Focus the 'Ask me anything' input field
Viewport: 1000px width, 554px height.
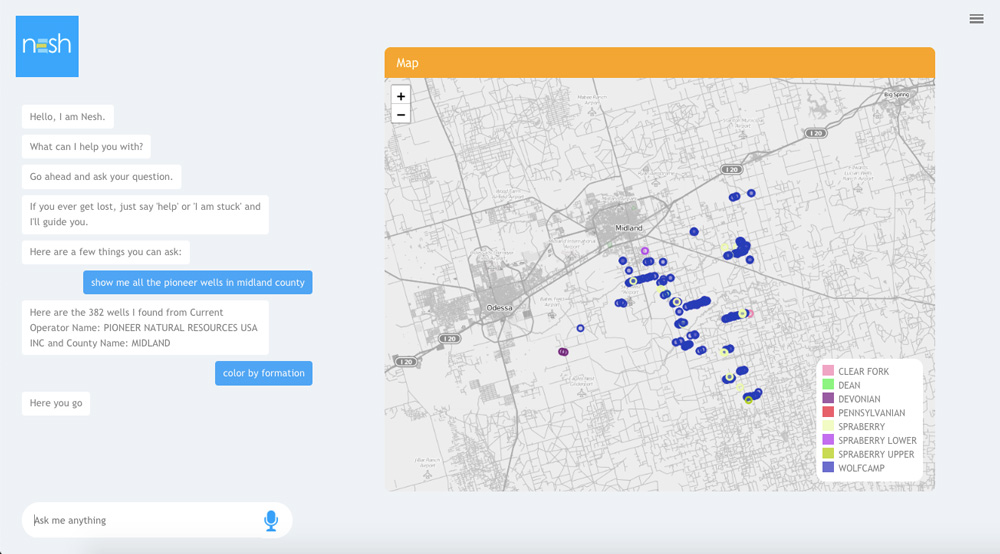[x=140, y=520]
